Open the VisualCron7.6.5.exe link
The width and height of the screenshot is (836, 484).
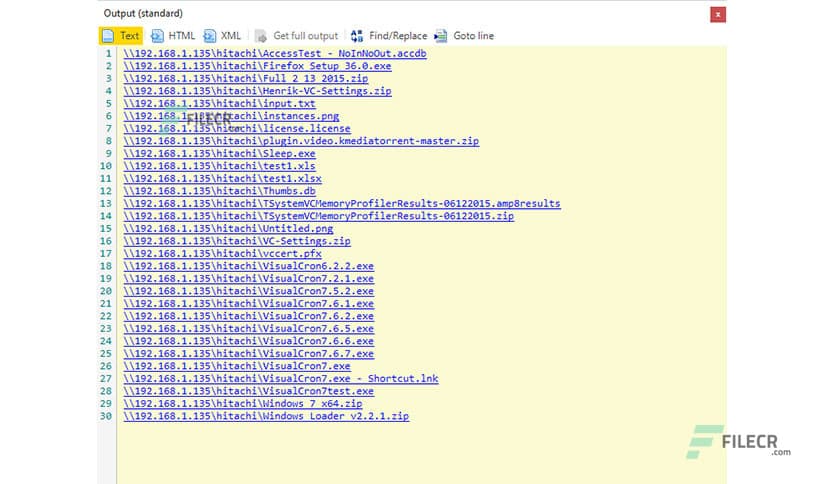click(249, 328)
